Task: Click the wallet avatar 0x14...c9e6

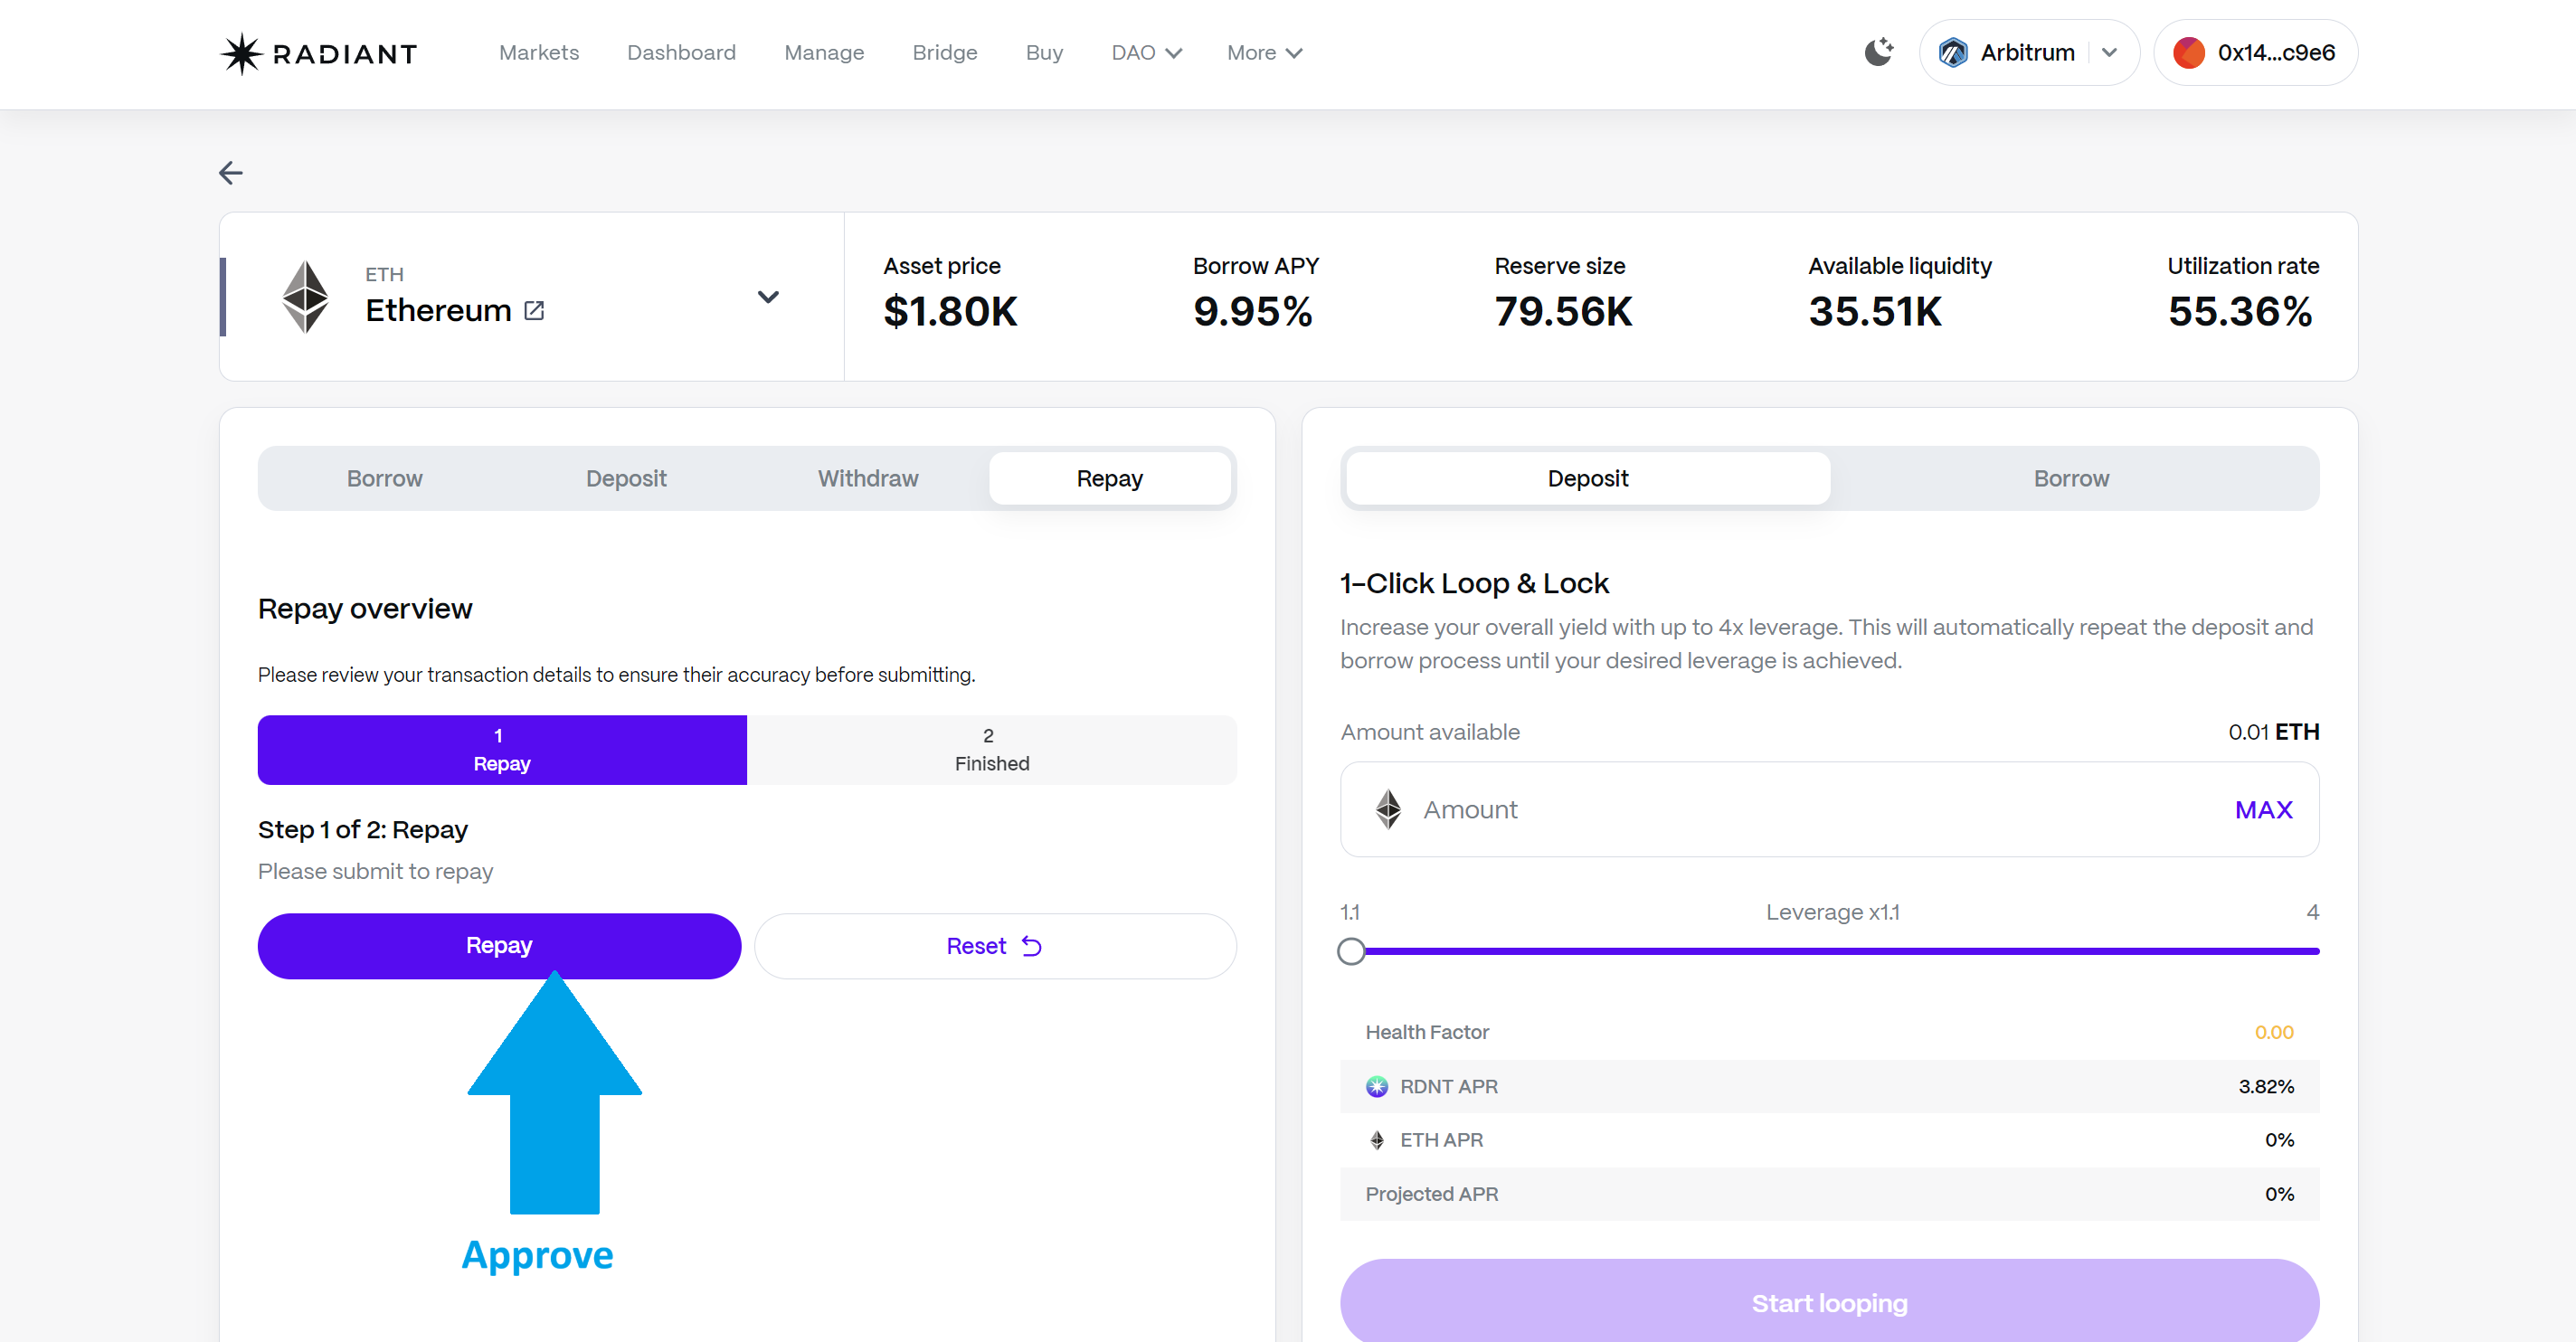Action: 2189,53
